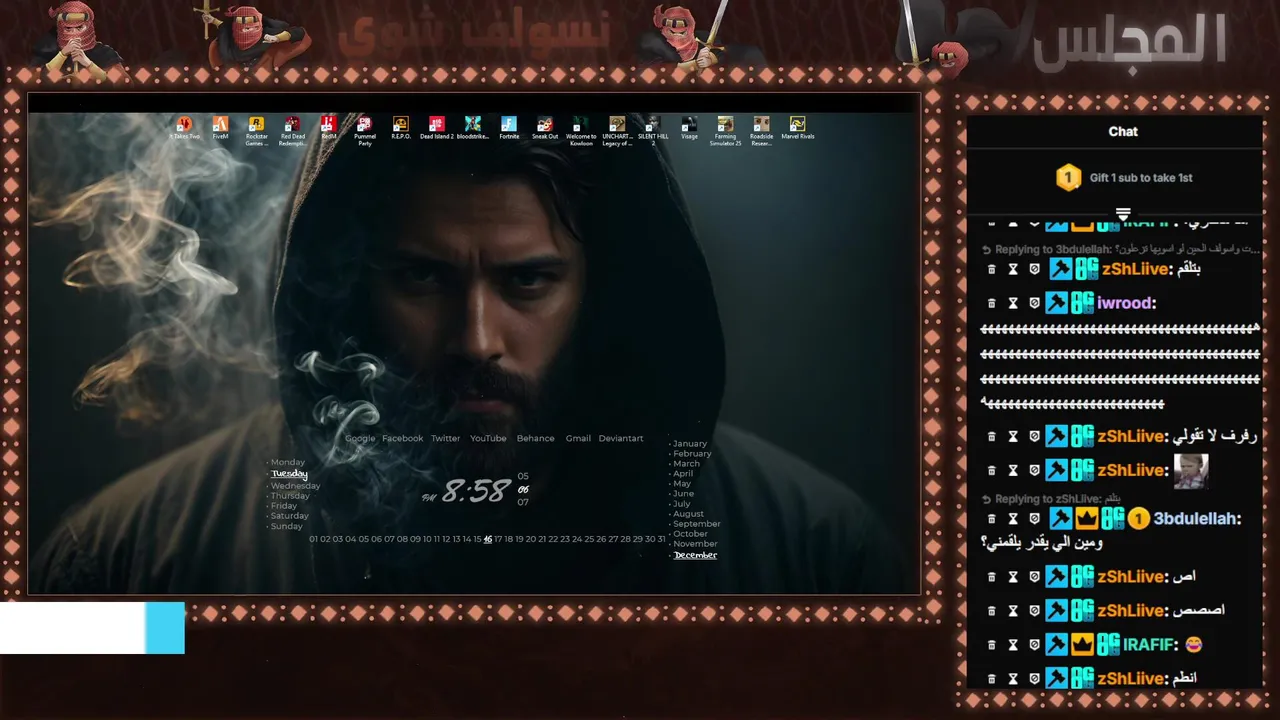Select Sunday in the weekday list

pos(286,526)
